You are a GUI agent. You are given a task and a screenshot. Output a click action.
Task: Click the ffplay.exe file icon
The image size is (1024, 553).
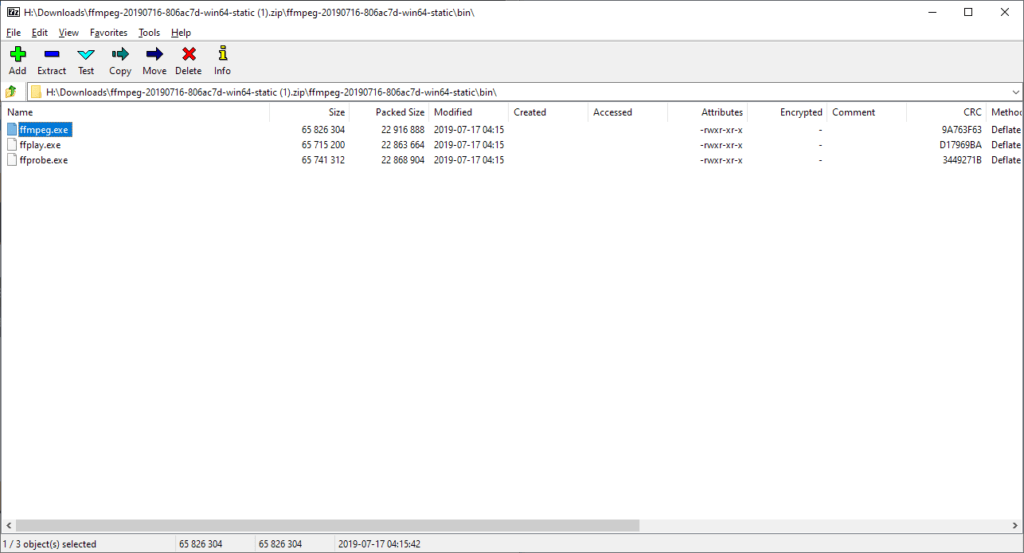(x=12, y=144)
